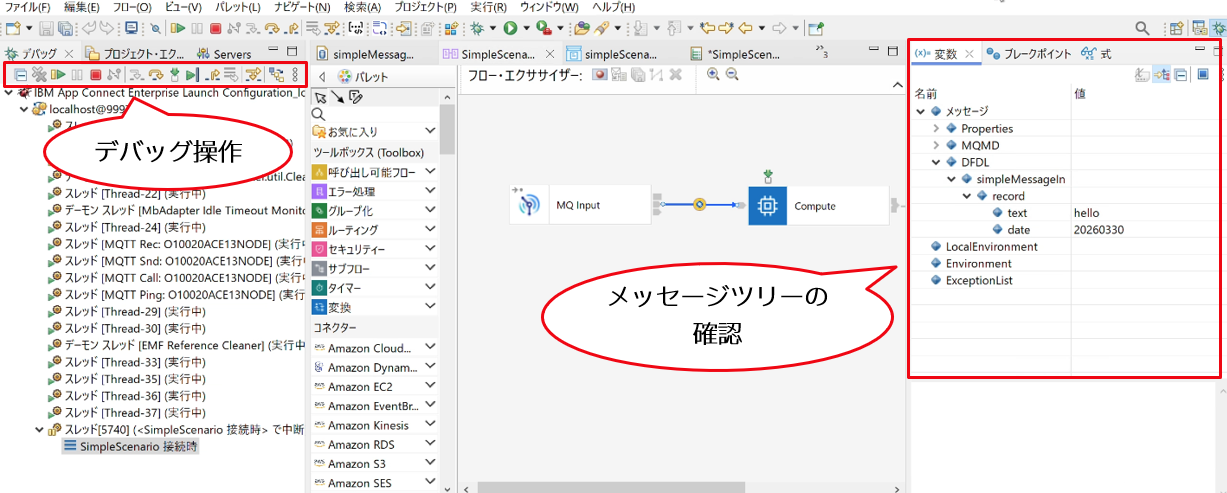
Task: Open ウィンドウ(W) menu
Action: pyautogui.click(x=549, y=7)
